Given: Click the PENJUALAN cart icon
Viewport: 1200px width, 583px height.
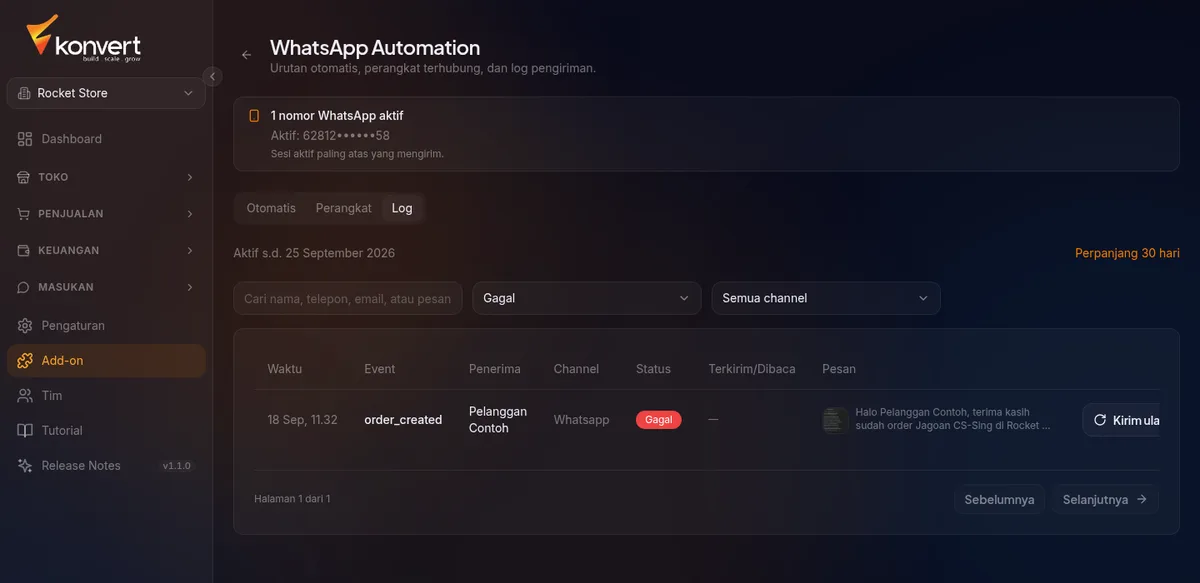Looking at the screenshot, I should point(25,214).
